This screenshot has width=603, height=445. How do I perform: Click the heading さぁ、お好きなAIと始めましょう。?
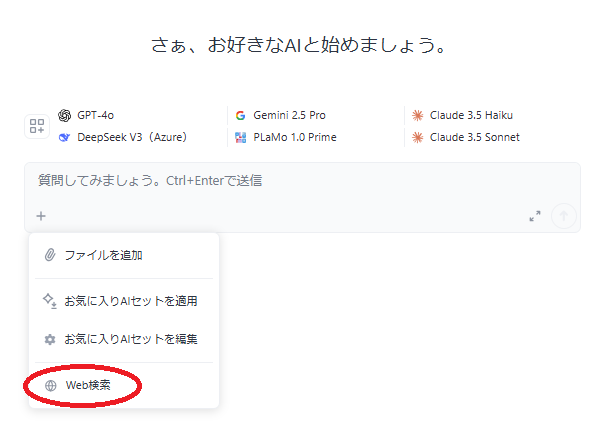(x=299, y=45)
